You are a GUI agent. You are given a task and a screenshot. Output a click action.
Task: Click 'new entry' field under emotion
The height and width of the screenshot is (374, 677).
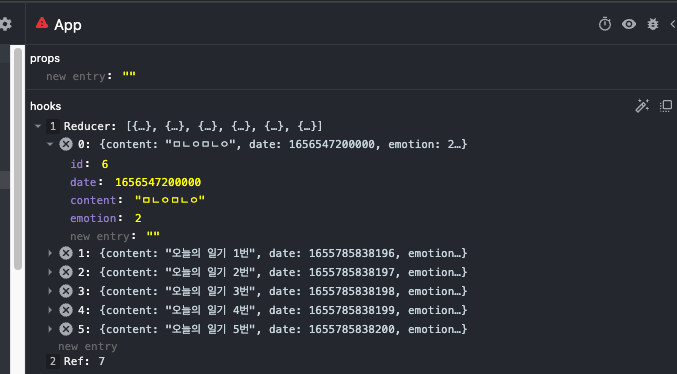pos(100,236)
